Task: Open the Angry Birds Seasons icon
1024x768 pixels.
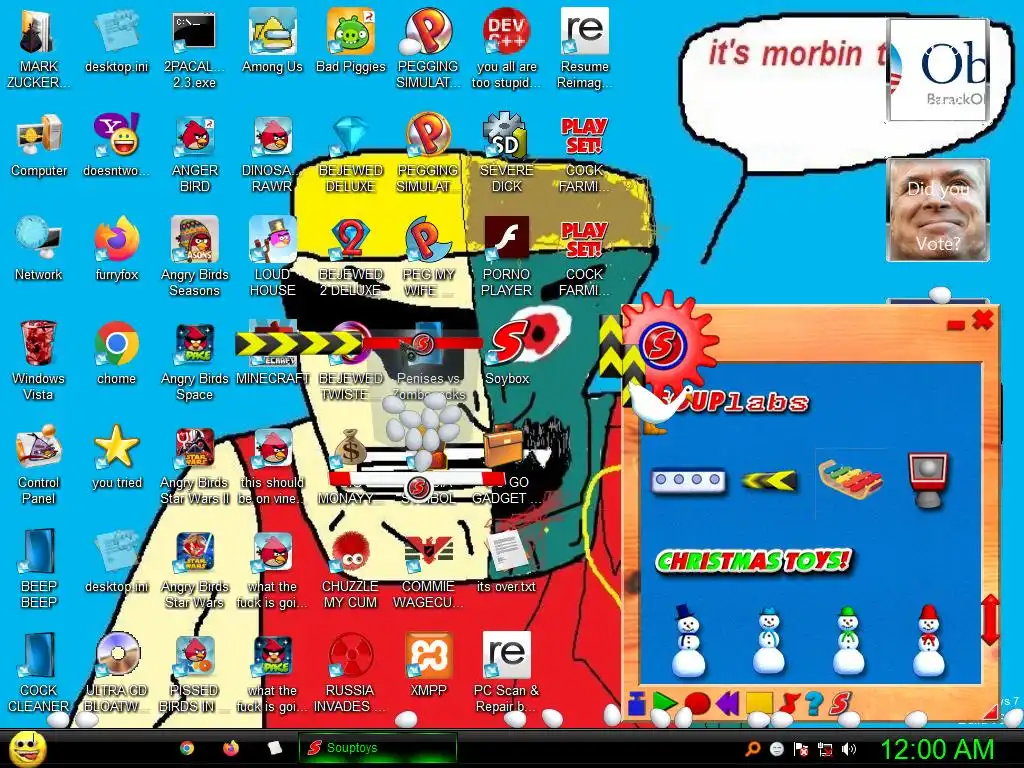Action: click(x=195, y=257)
